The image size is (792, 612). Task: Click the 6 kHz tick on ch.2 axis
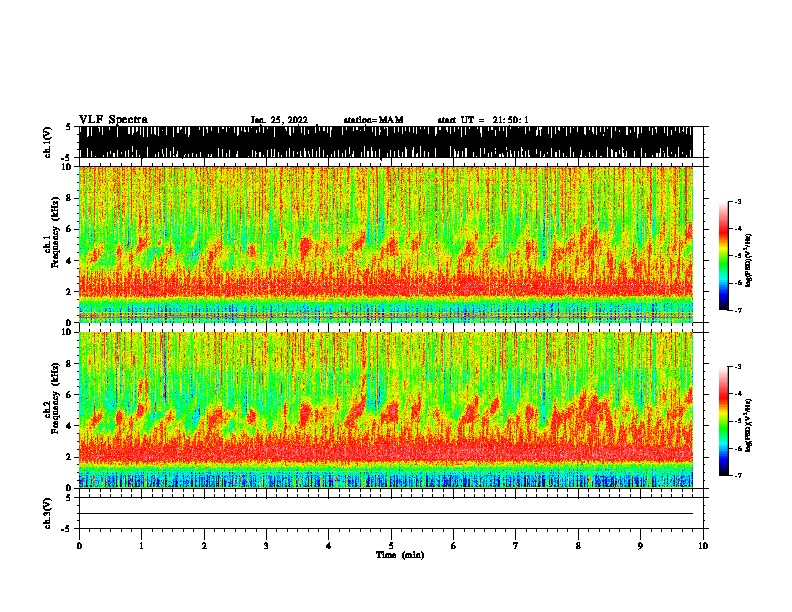pyautogui.click(x=69, y=395)
